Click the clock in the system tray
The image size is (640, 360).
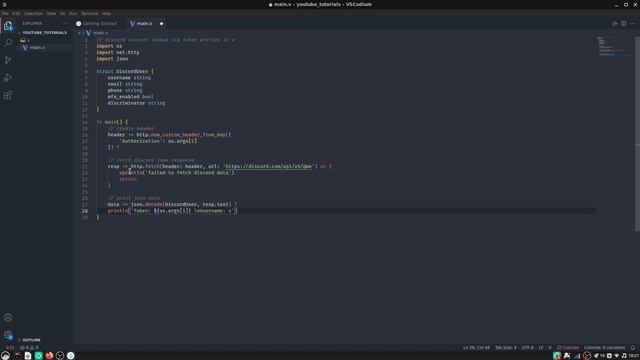tap(634, 356)
